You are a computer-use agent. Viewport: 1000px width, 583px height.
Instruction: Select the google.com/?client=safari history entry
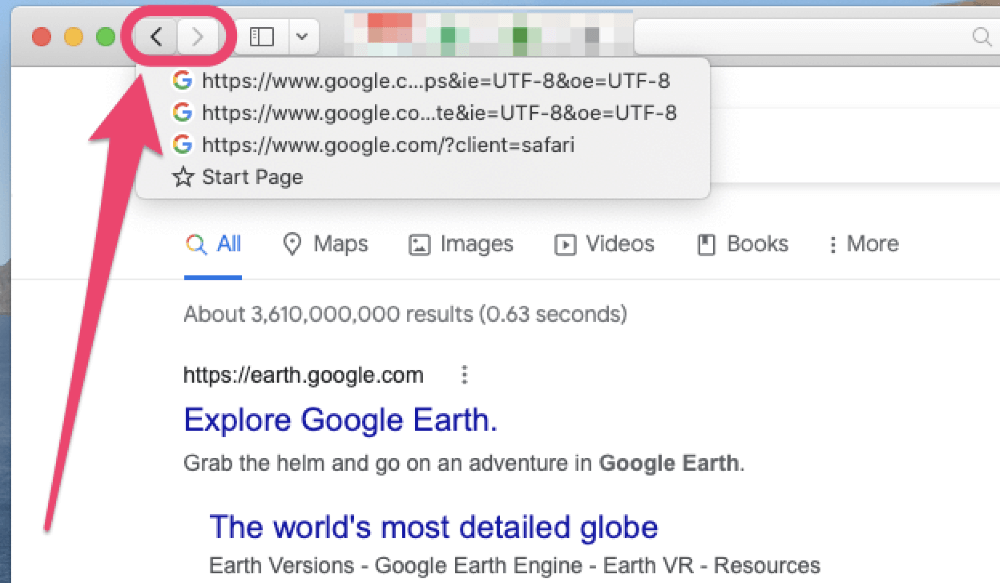(422, 145)
